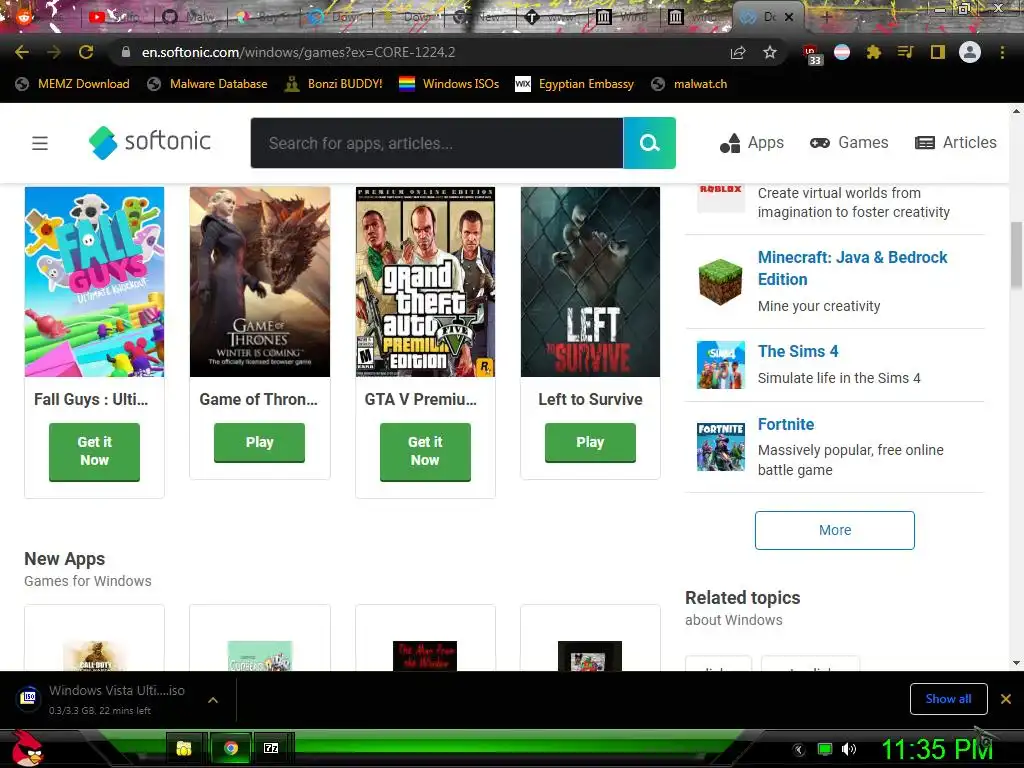This screenshot has width=1024, height=768.
Task: Open the Softonic hamburger menu
Action: 40,143
